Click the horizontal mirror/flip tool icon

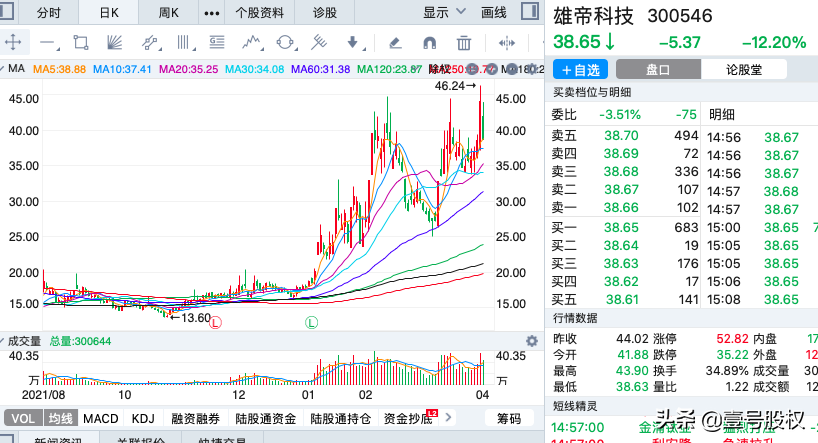(507, 43)
